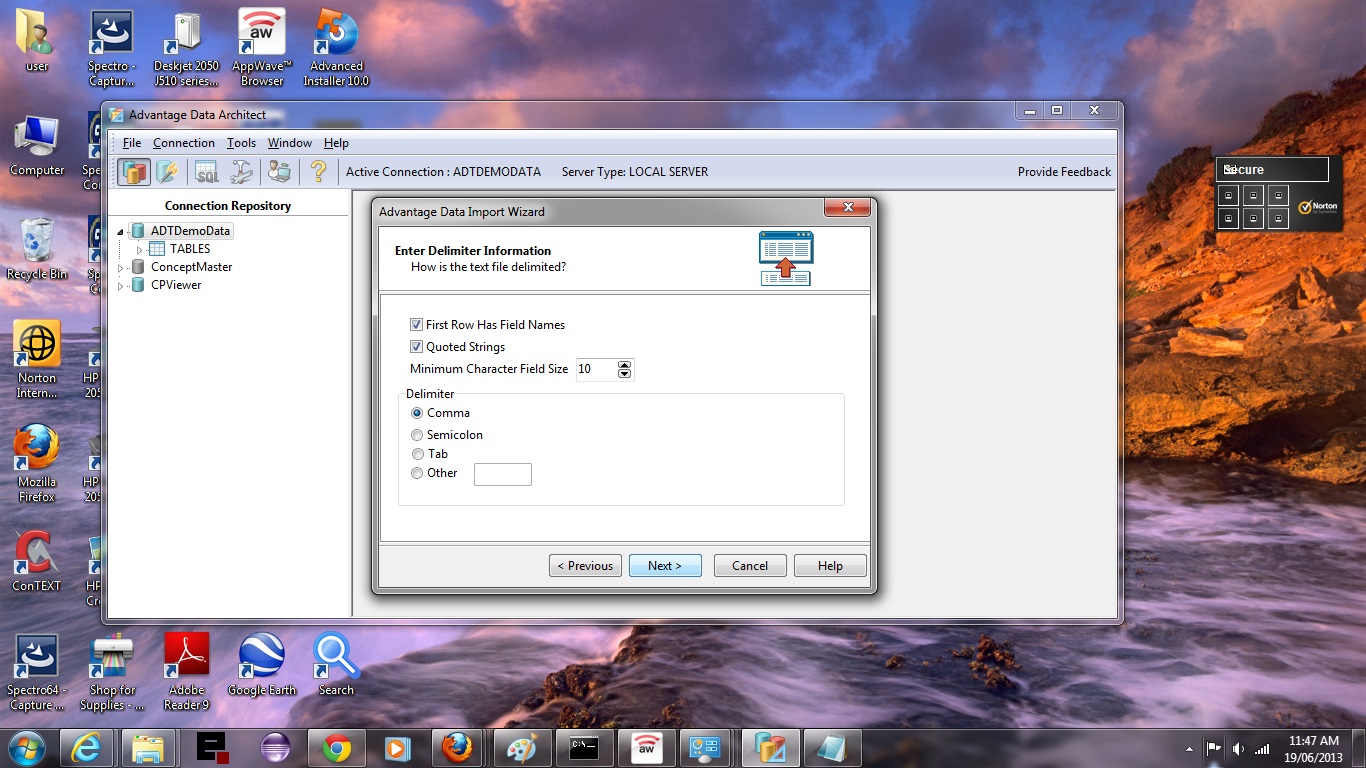Screen dimensions: 1366x768
Task: Open the Tools menu
Action: click(x=241, y=143)
